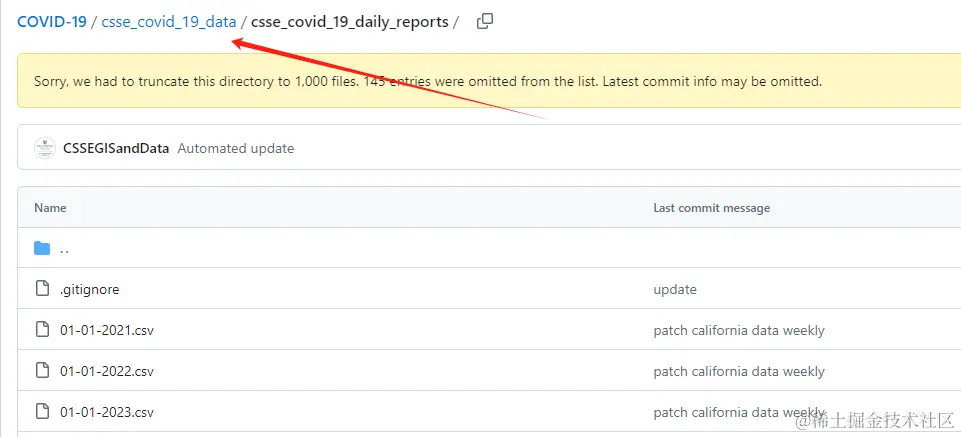Click the 'Name' column header
The height and width of the screenshot is (437, 961).
(x=50, y=208)
